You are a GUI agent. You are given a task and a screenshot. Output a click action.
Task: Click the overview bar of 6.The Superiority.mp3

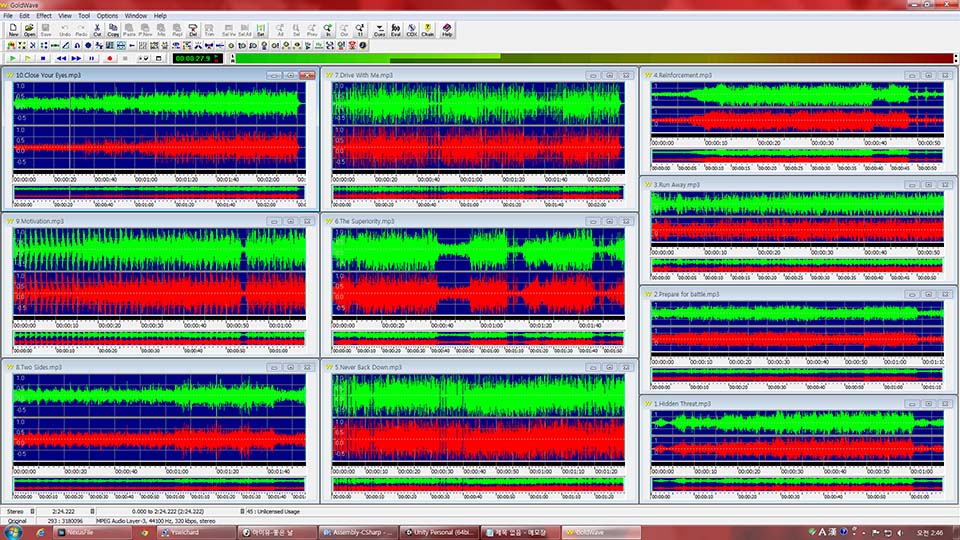pyautogui.click(x=478, y=339)
